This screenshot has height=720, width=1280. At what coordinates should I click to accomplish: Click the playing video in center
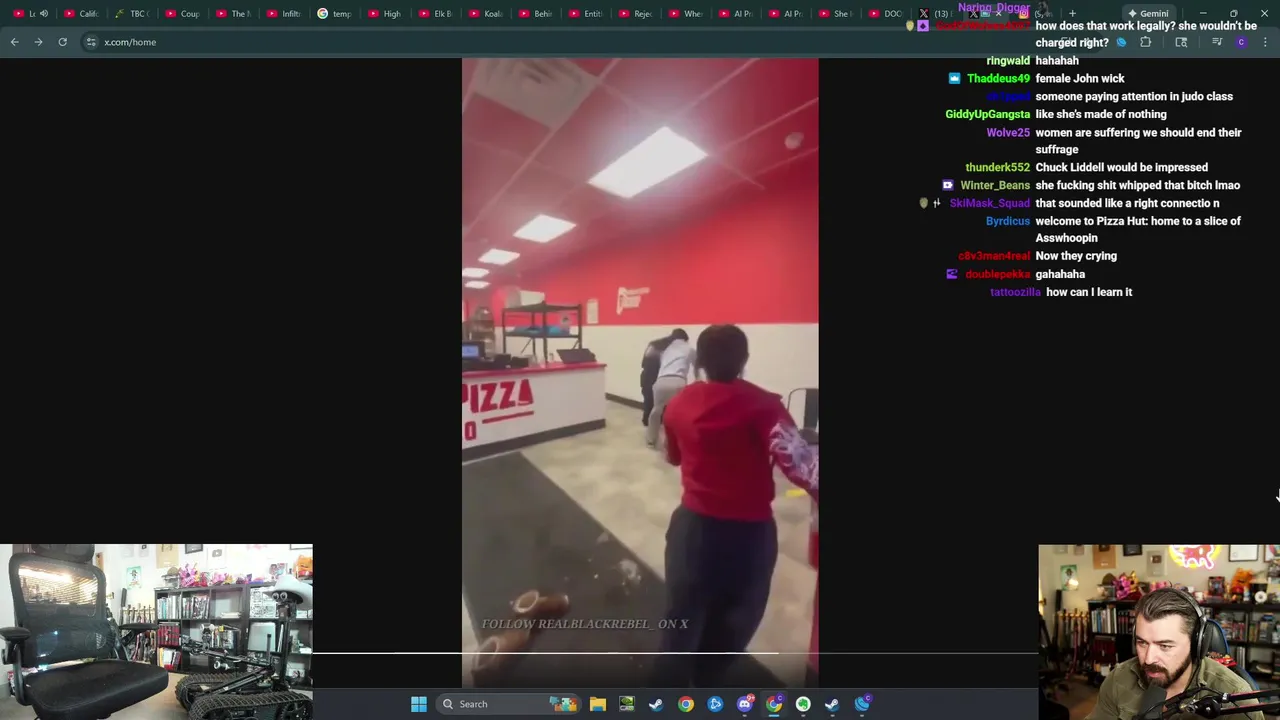640,372
